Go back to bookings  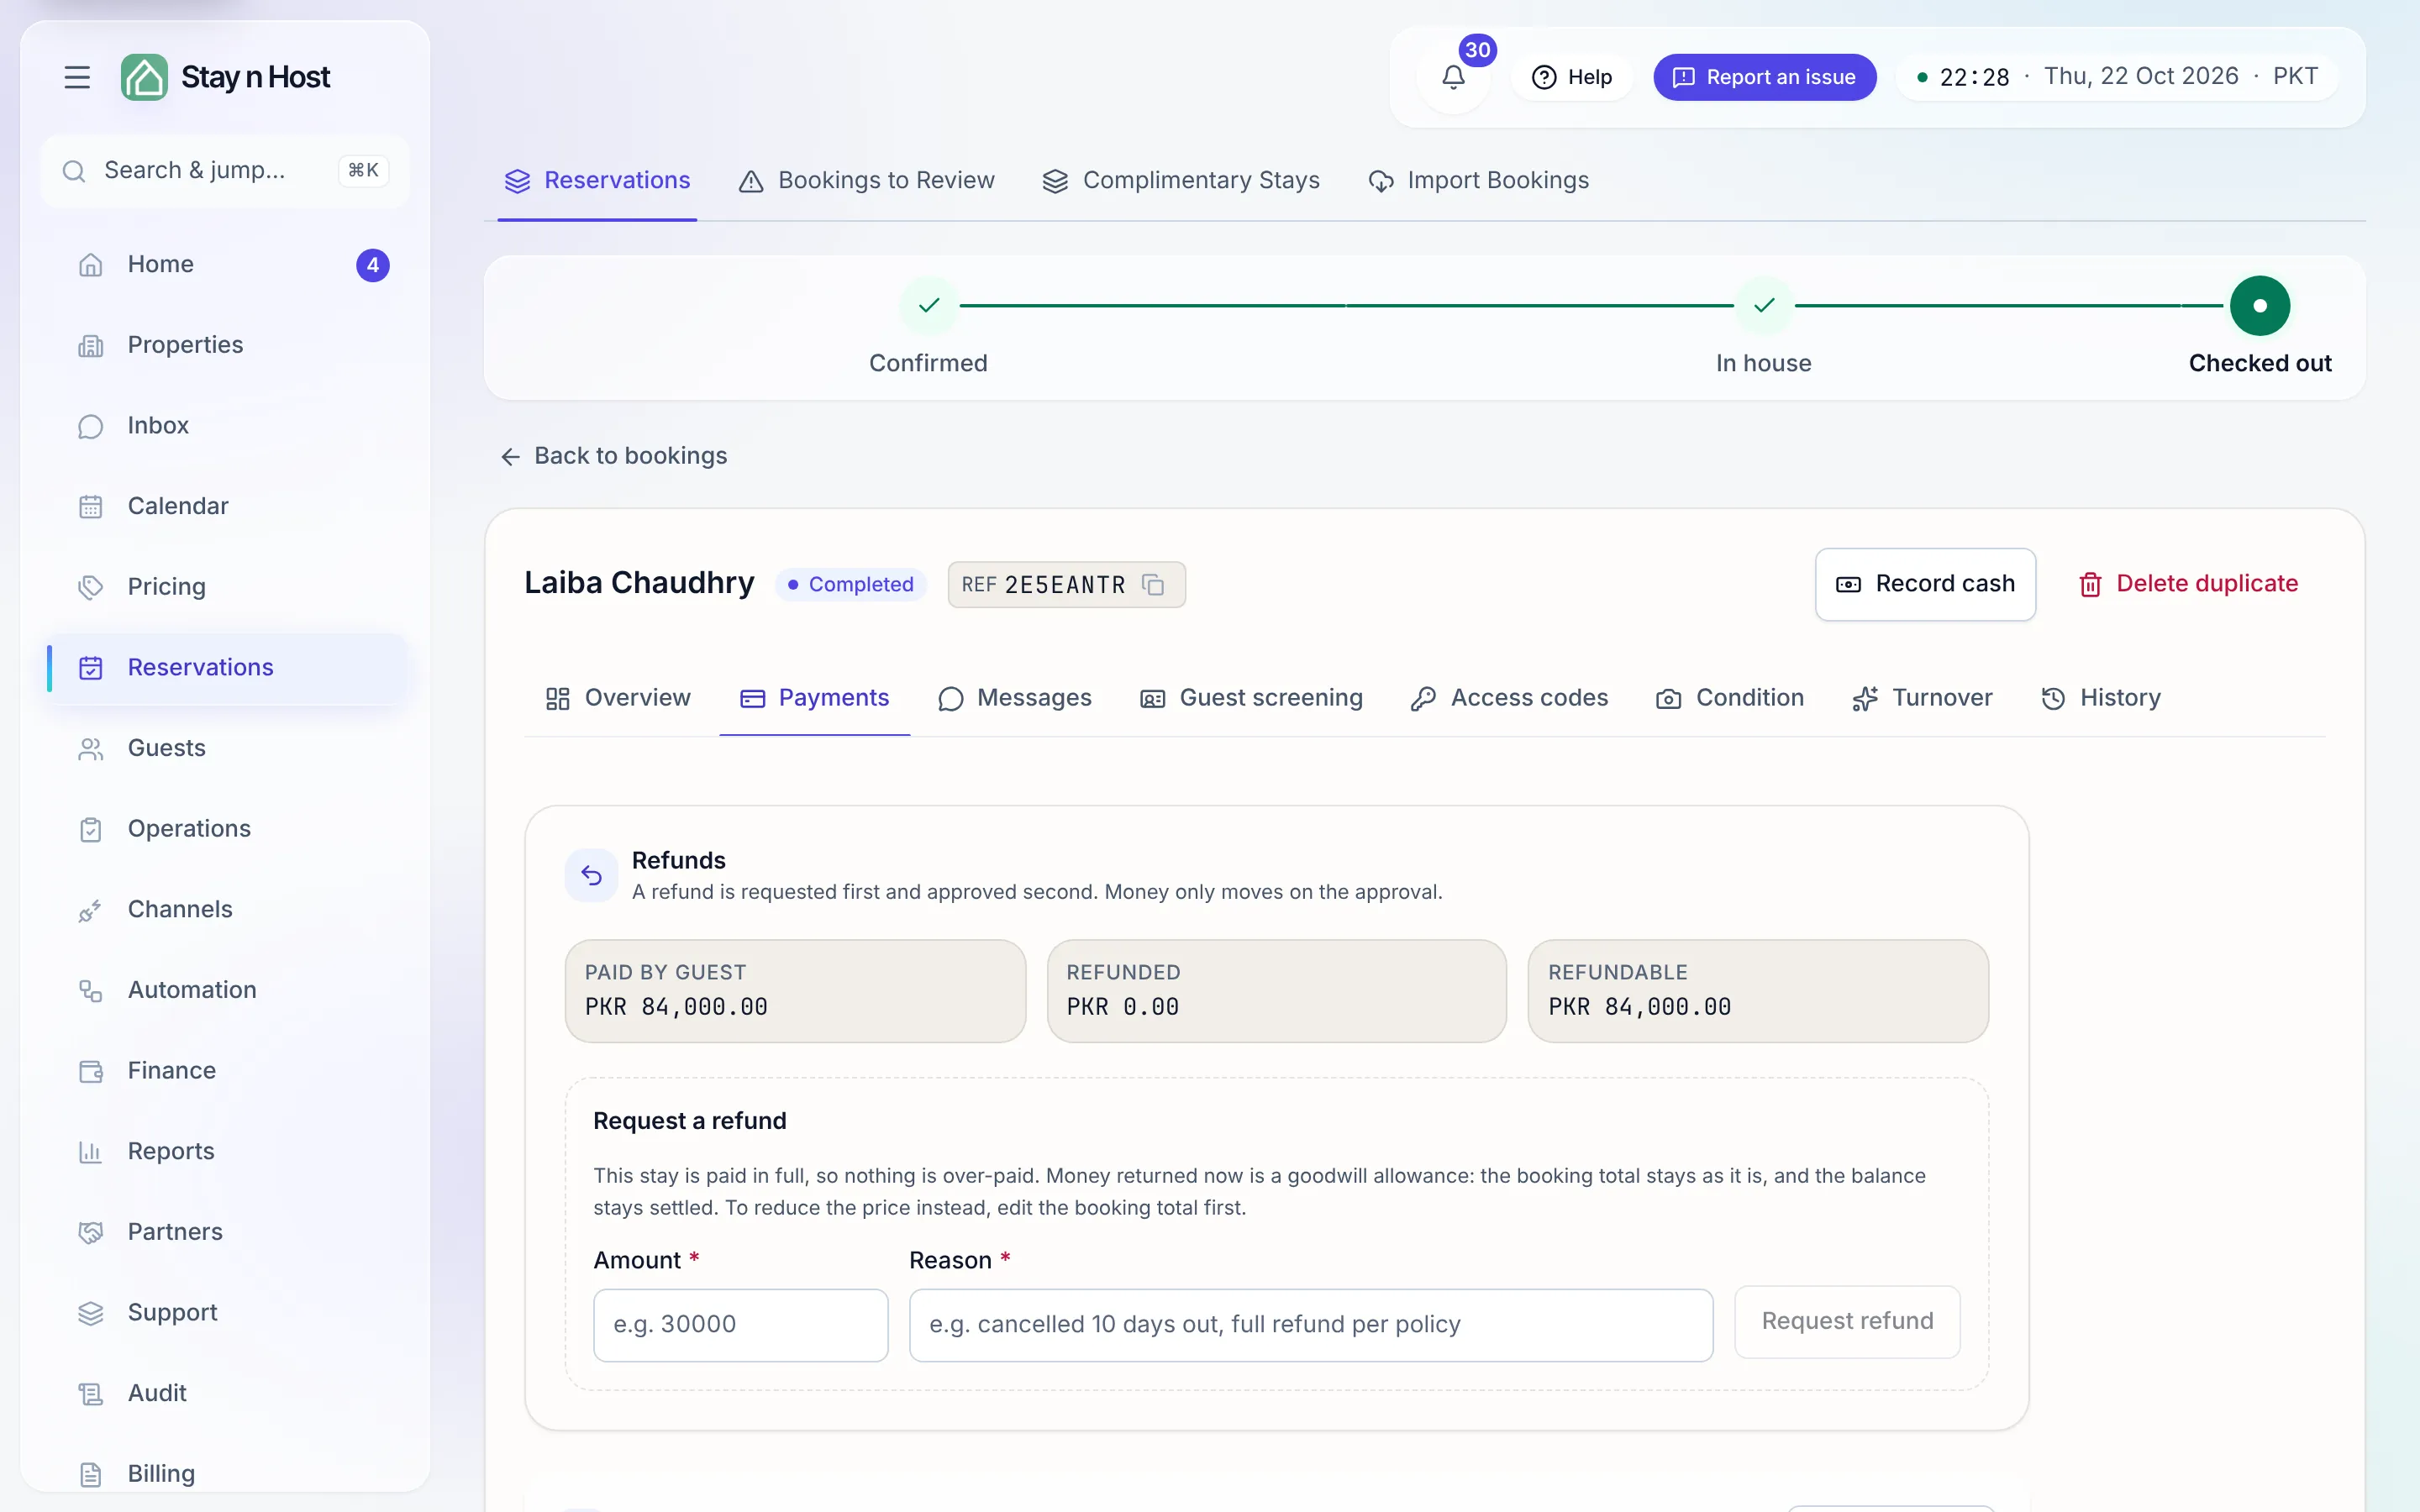coord(613,456)
